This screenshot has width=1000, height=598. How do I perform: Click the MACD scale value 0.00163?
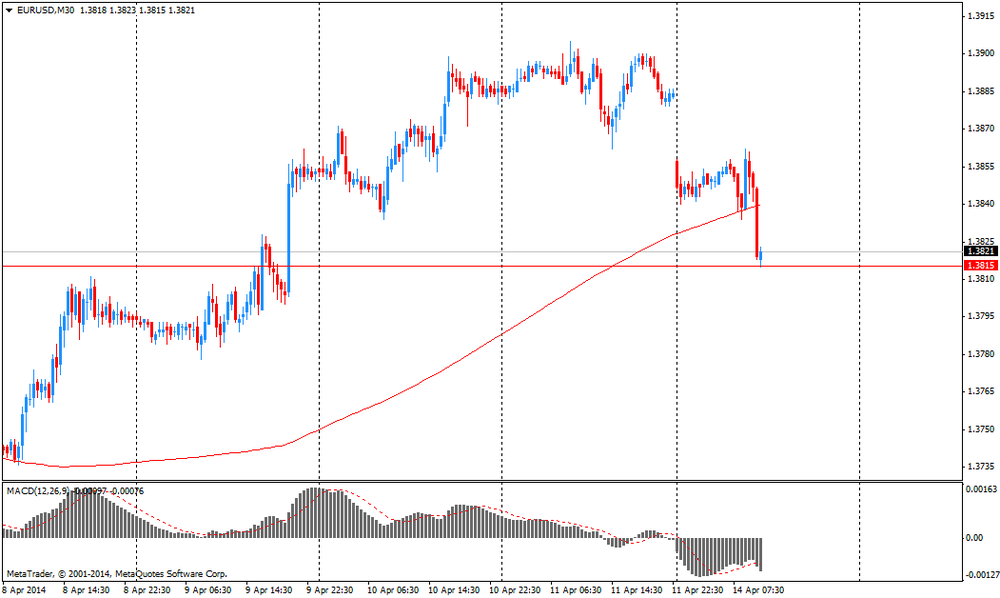pos(982,490)
